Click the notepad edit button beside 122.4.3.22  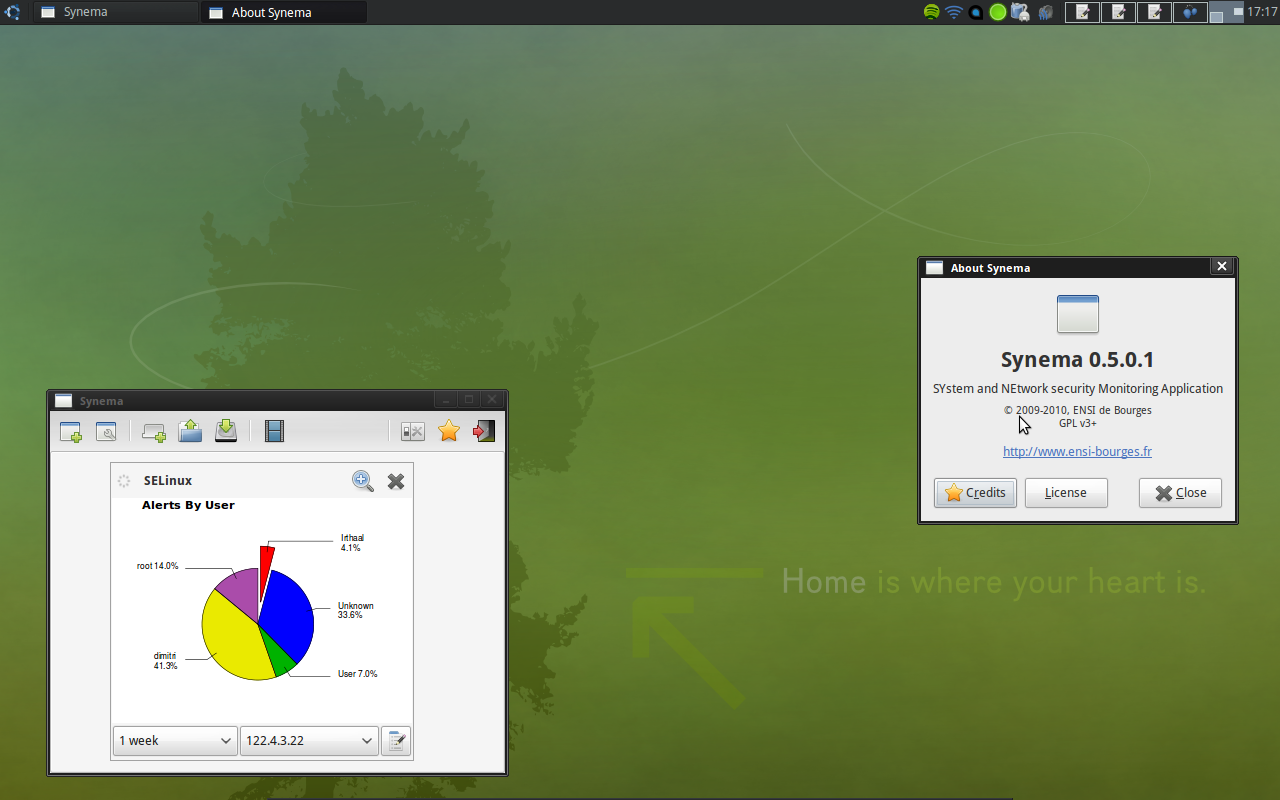pos(396,741)
